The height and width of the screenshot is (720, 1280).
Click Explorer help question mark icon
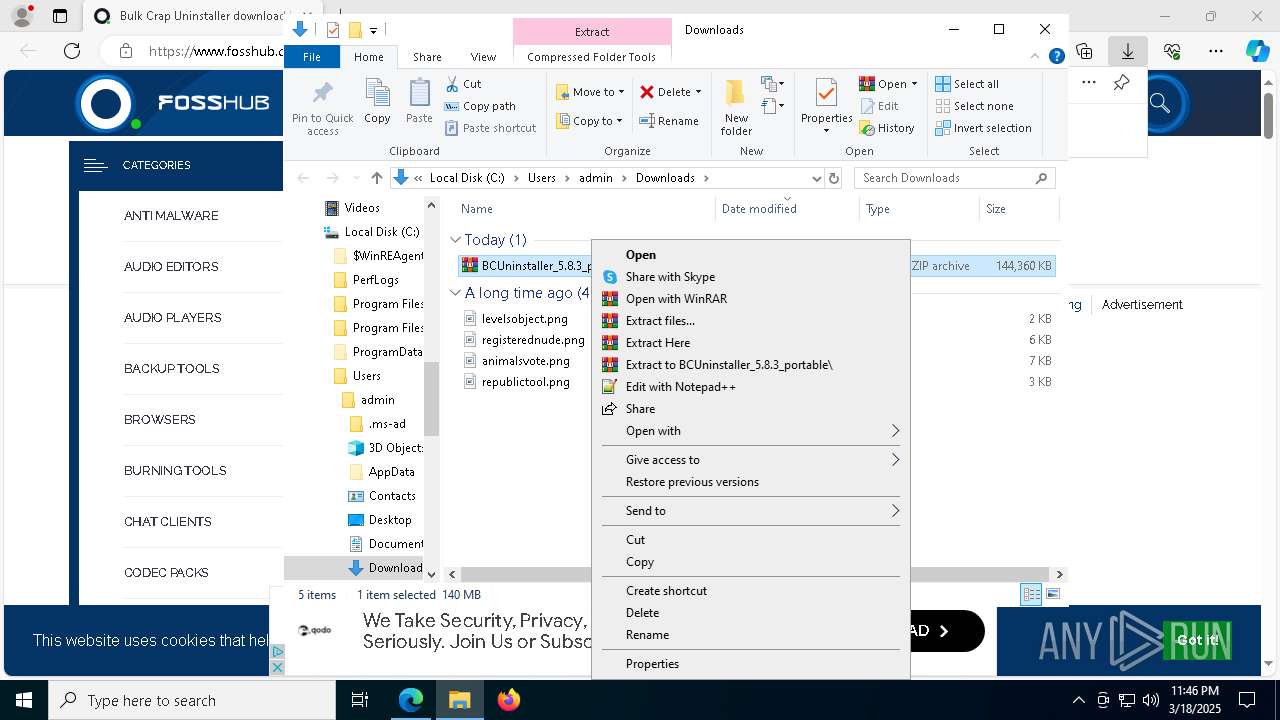coord(1056,57)
